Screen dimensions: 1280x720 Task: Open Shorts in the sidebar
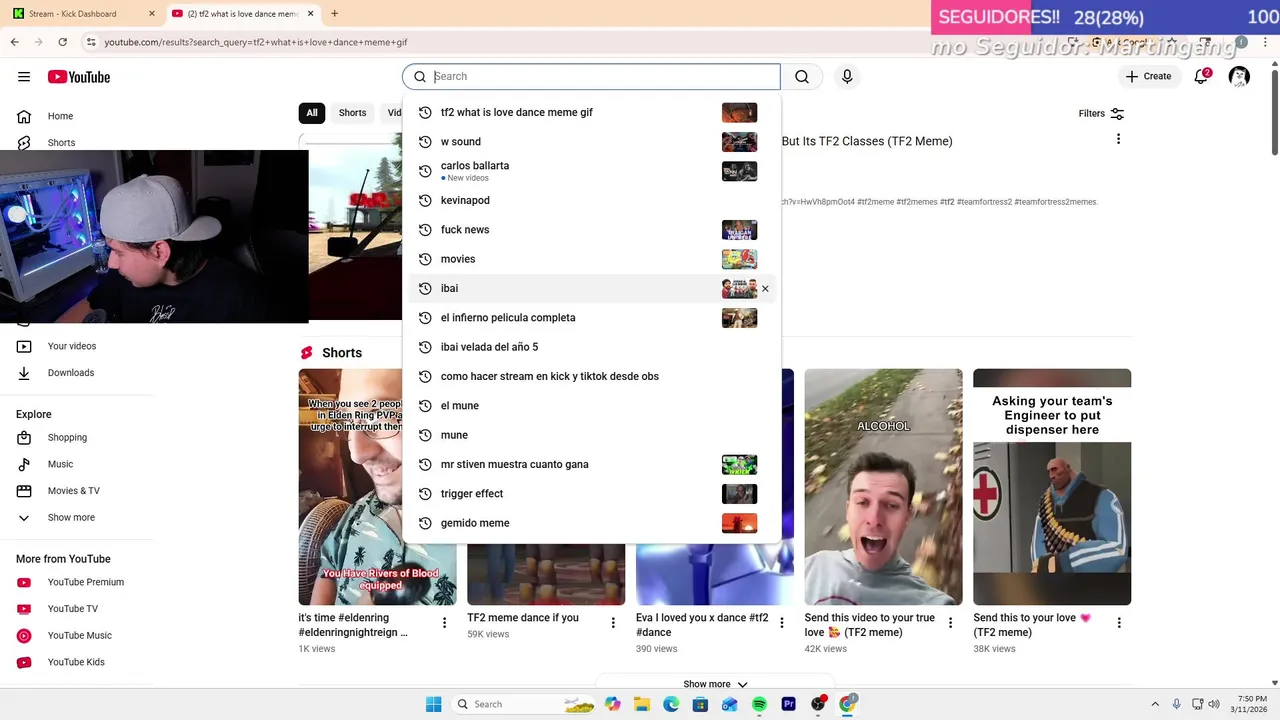60,143
